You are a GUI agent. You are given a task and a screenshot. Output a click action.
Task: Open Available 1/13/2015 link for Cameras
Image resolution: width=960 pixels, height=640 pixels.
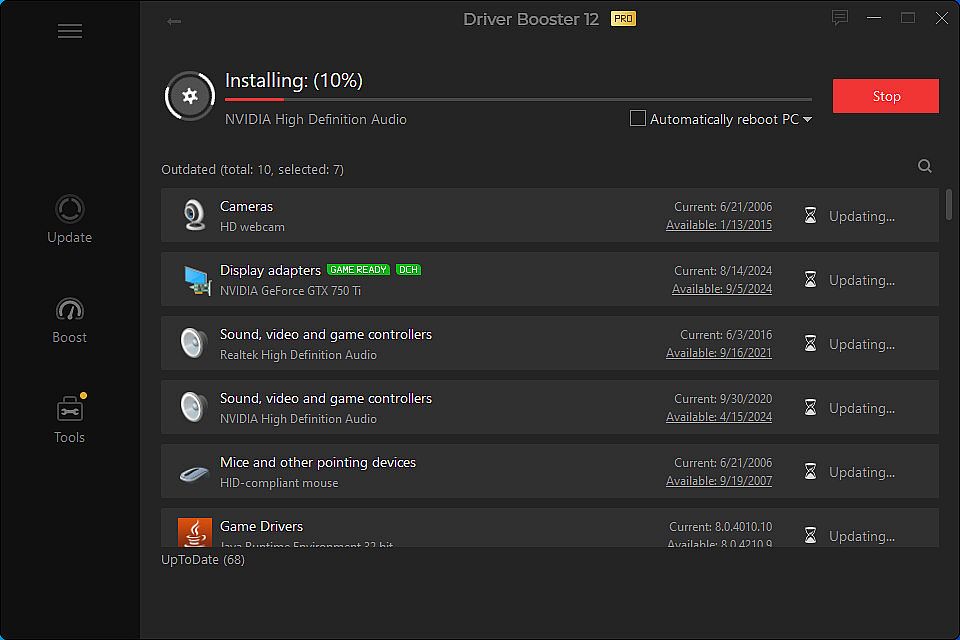[x=719, y=225]
